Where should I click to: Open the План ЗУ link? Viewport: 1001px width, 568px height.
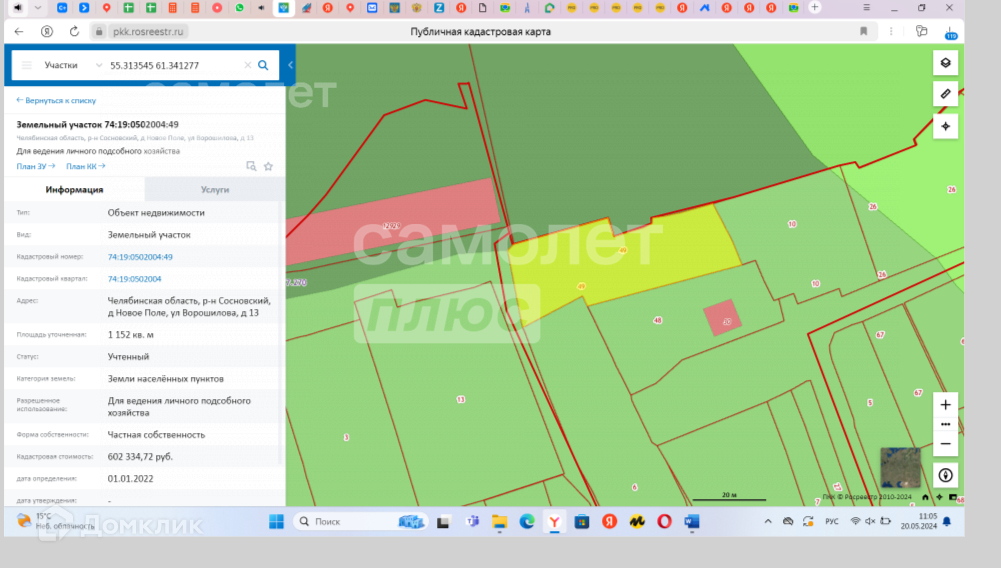click(x=36, y=166)
